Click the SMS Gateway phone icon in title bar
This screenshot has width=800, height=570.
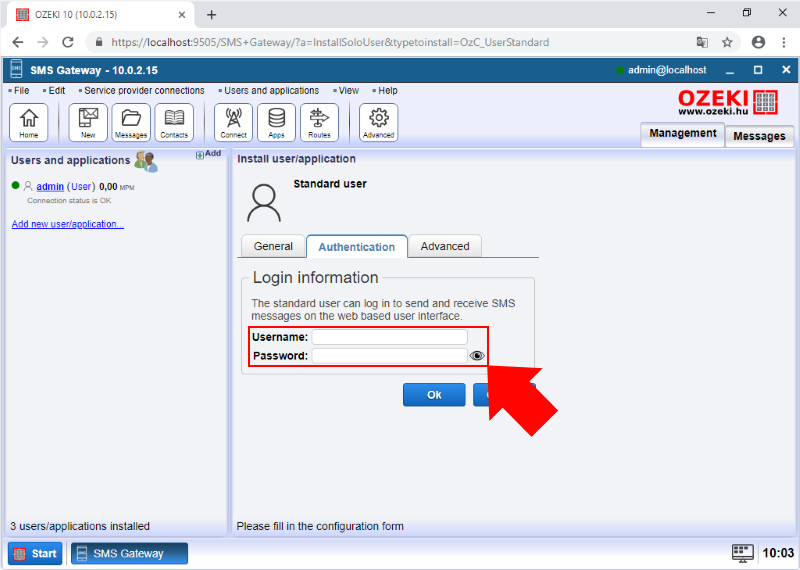16,69
